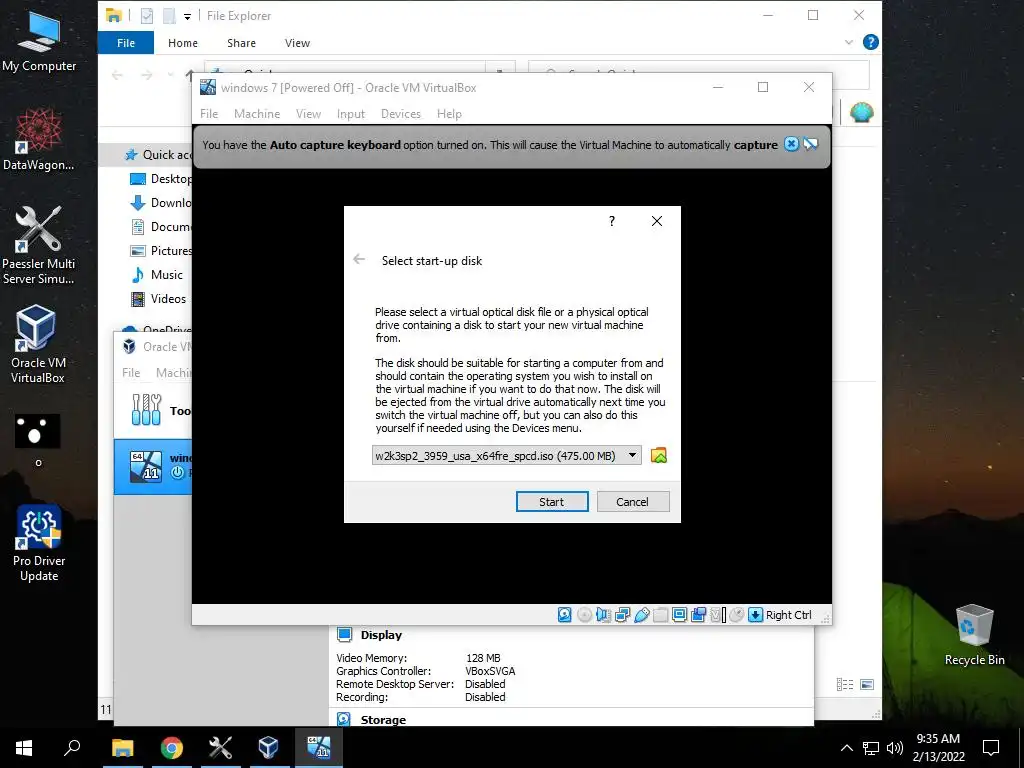The image size is (1024, 768).
Task: Open File Explorer recent locations dropdown
Action: pyautogui.click(x=170, y=75)
